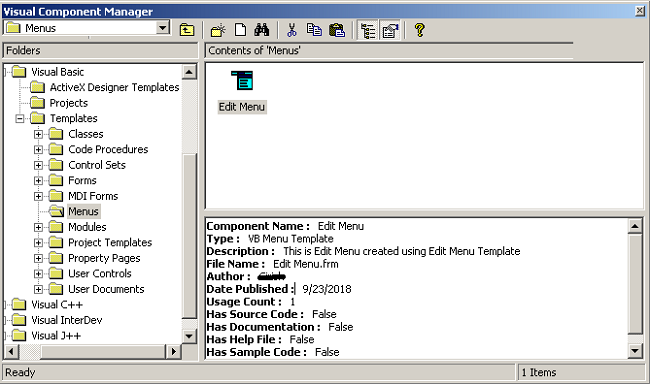This screenshot has height=384, width=650.
Task: Click the Publish New Component page icon
Action: [240, 30]
